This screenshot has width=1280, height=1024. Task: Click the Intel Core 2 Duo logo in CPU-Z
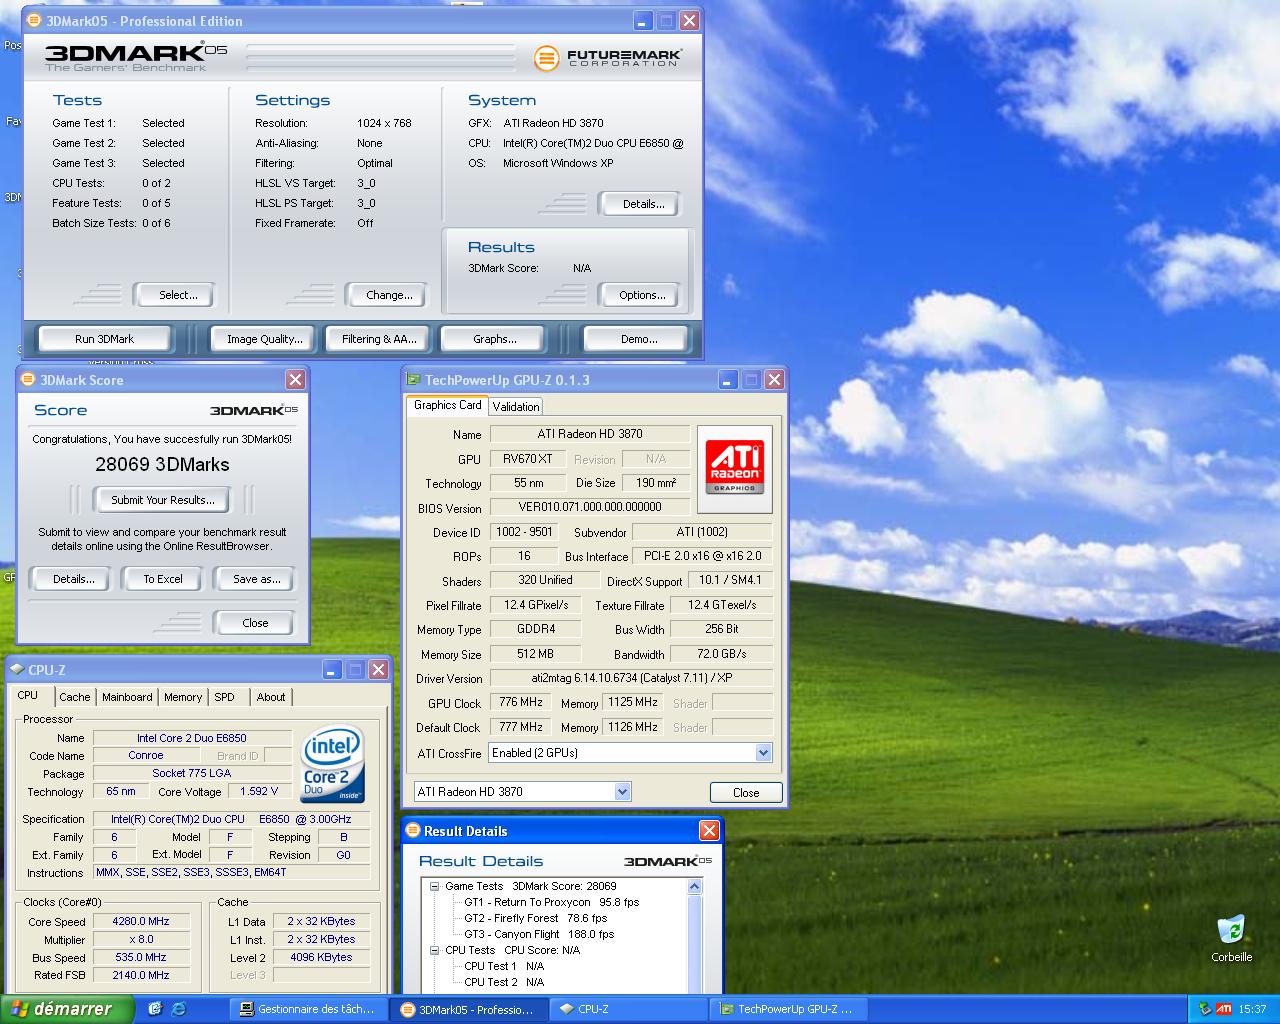[x=333, y=763]
